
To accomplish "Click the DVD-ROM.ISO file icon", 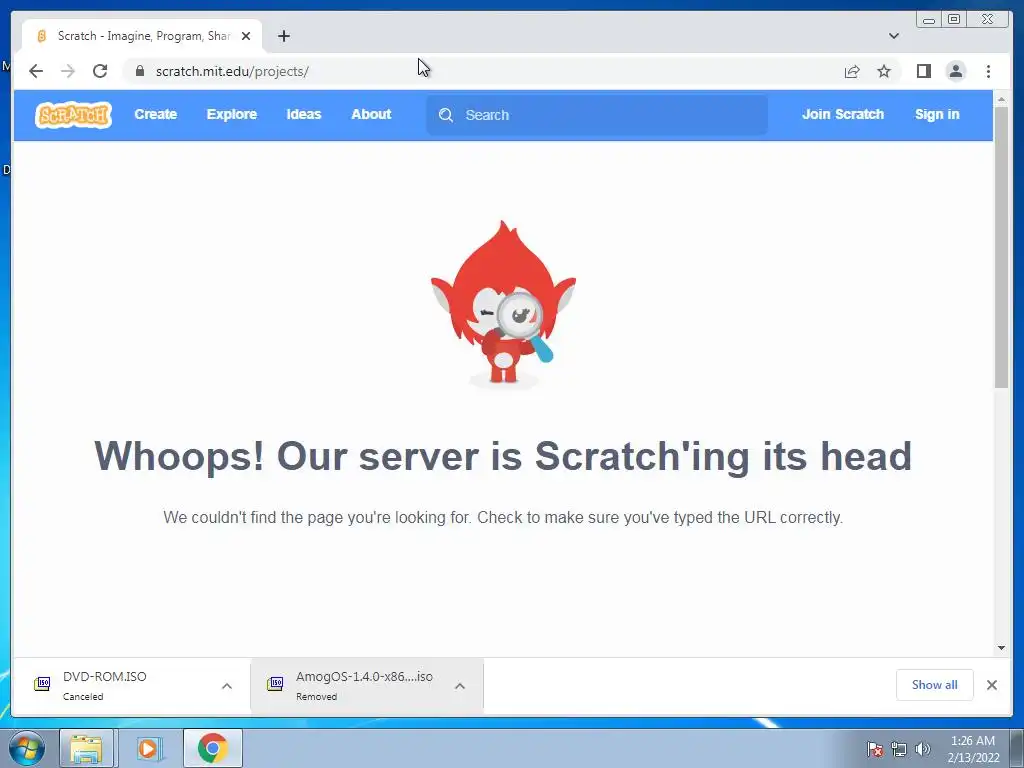I will pos(42,684).
